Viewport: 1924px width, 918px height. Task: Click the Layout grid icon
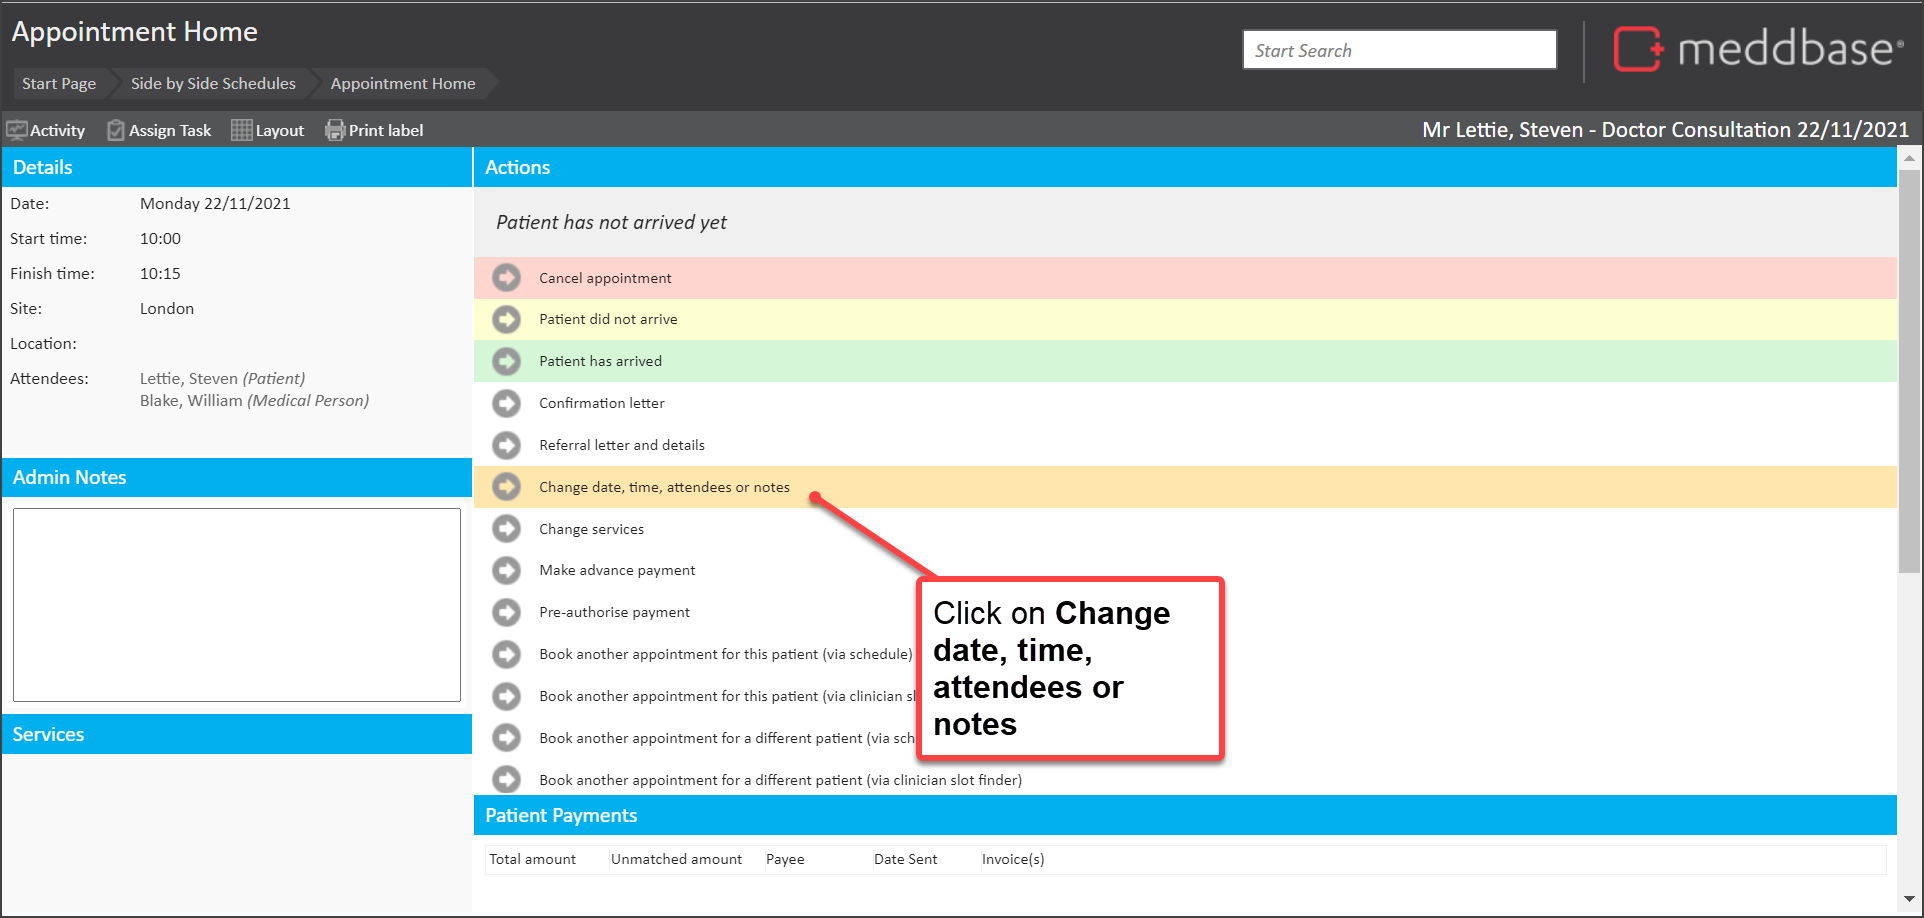(241, 130)
